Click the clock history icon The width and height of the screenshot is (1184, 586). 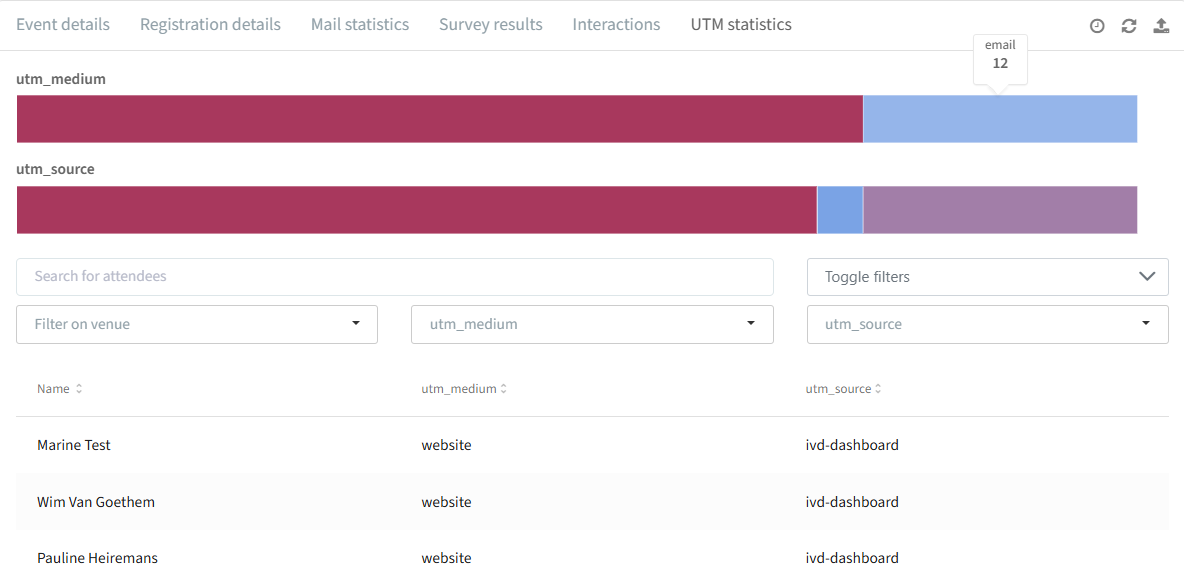coord(1097,26)
